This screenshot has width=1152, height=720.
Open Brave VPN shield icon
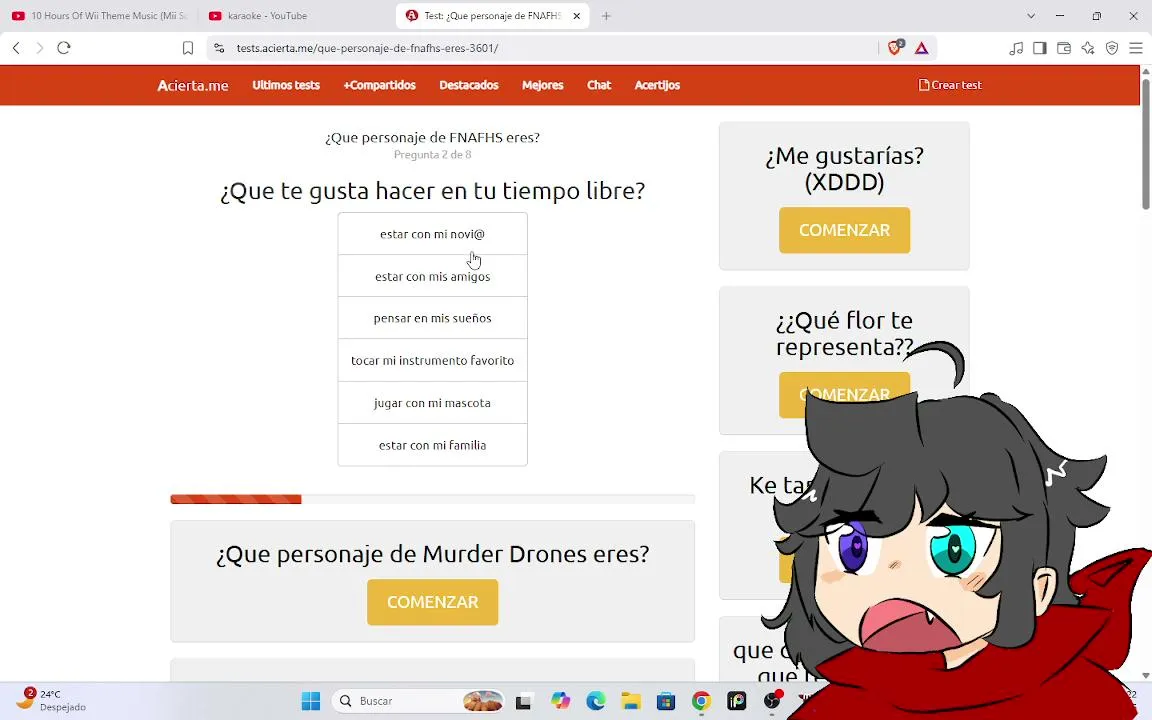click(1112, 48)
